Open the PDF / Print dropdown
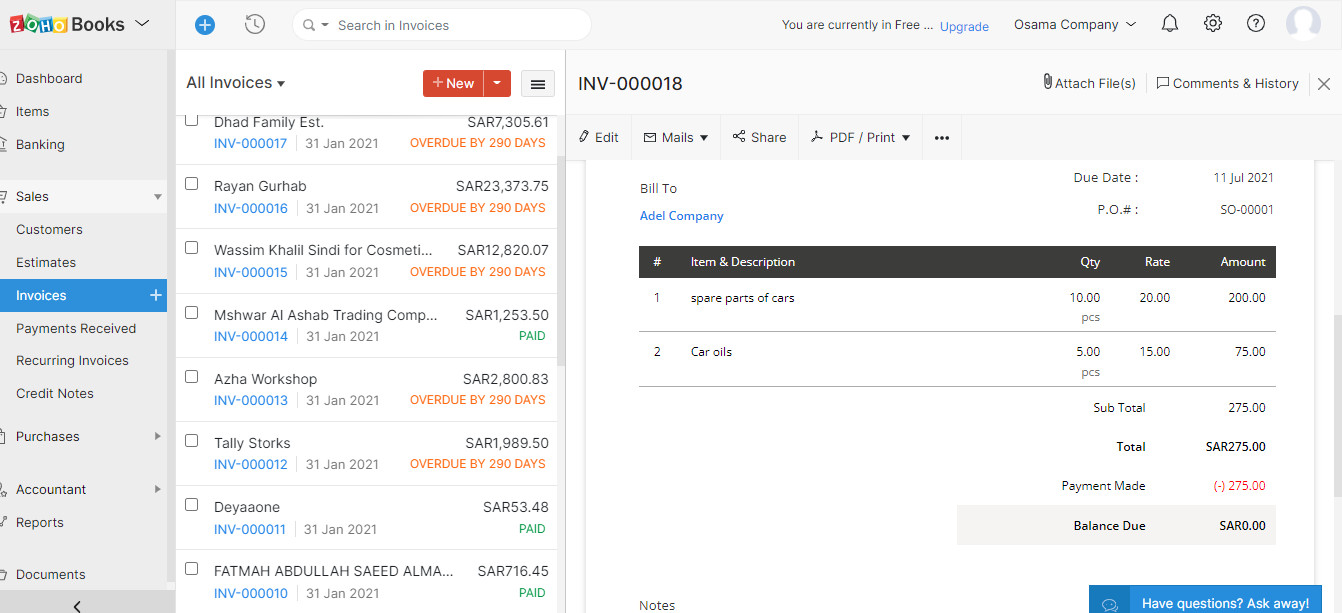Screen dimensions: 1342x613 [x=860, y=138]
